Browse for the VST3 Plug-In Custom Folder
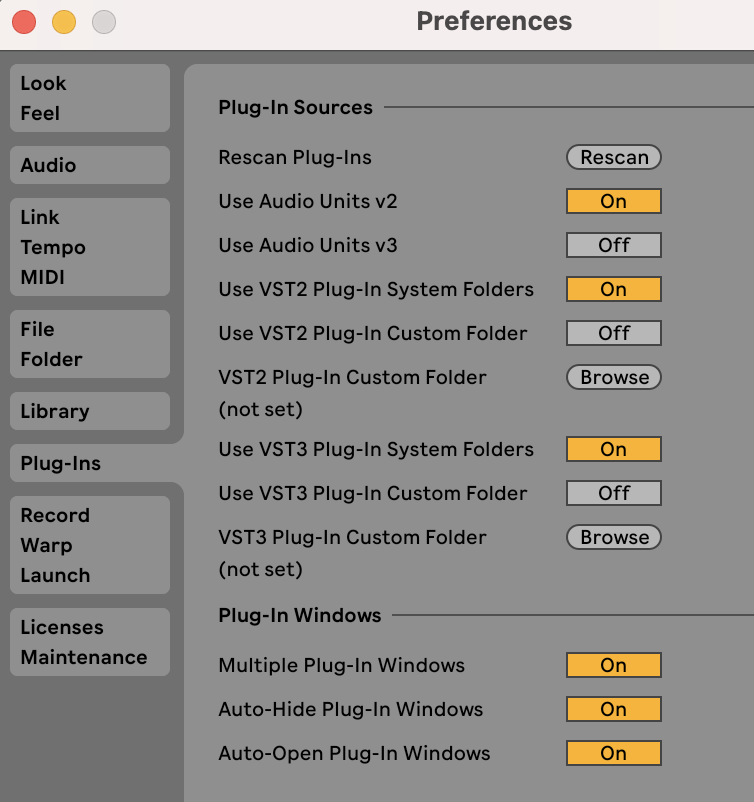Viewport: 754px width, 802px height. [614, 537]
